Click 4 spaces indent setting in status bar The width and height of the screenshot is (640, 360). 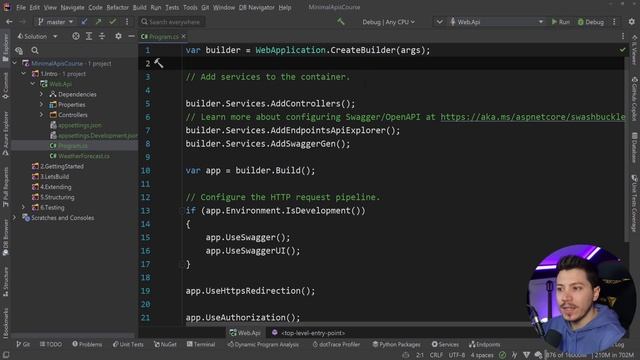coord(482,355)
